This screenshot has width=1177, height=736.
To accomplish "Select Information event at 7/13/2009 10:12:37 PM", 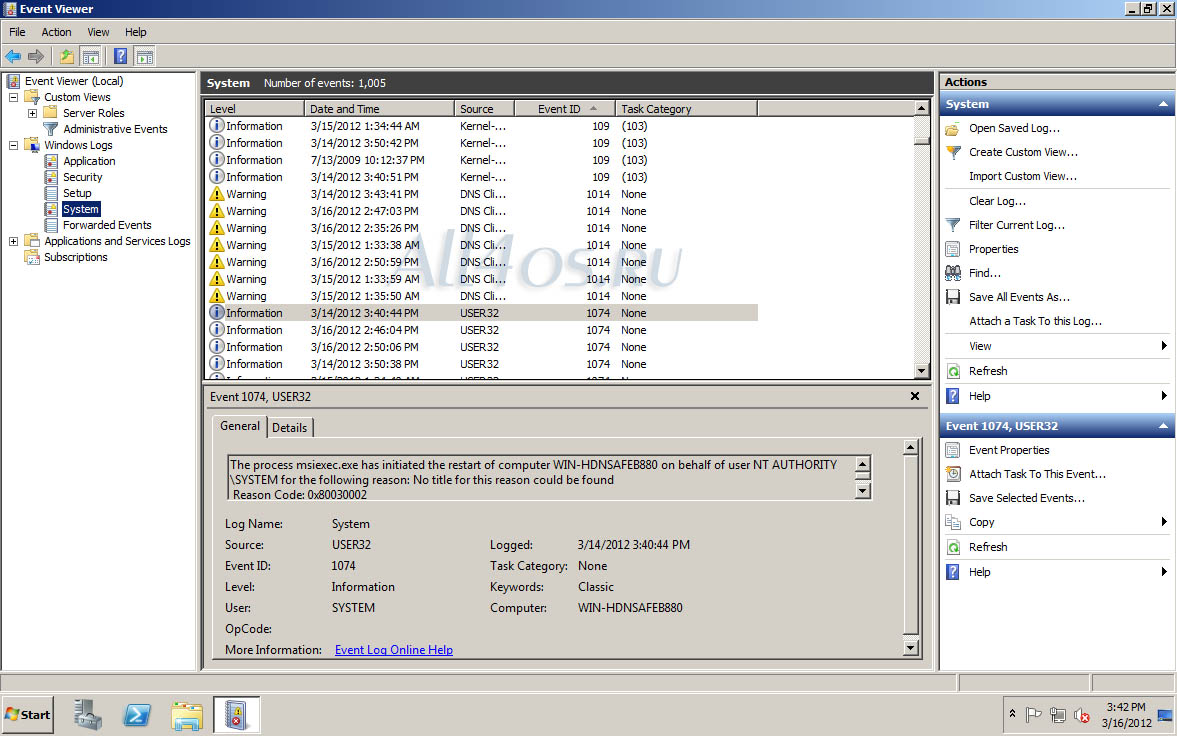I will pyautogui.click(x=481, y=160).
